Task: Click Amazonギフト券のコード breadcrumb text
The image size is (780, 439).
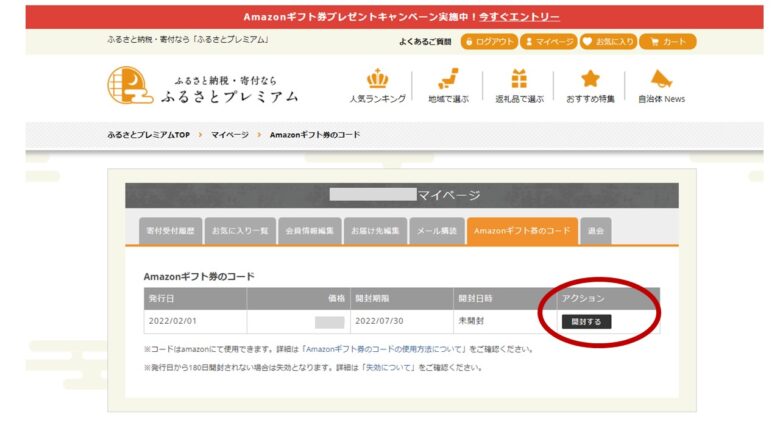Action: pos(315,135)
